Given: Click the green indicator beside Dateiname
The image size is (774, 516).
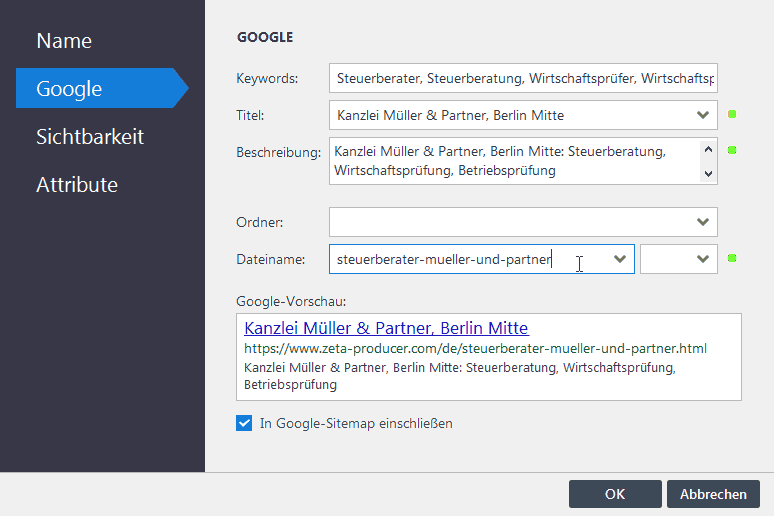Looking at the screenshot, I should (x=732, y=258).
